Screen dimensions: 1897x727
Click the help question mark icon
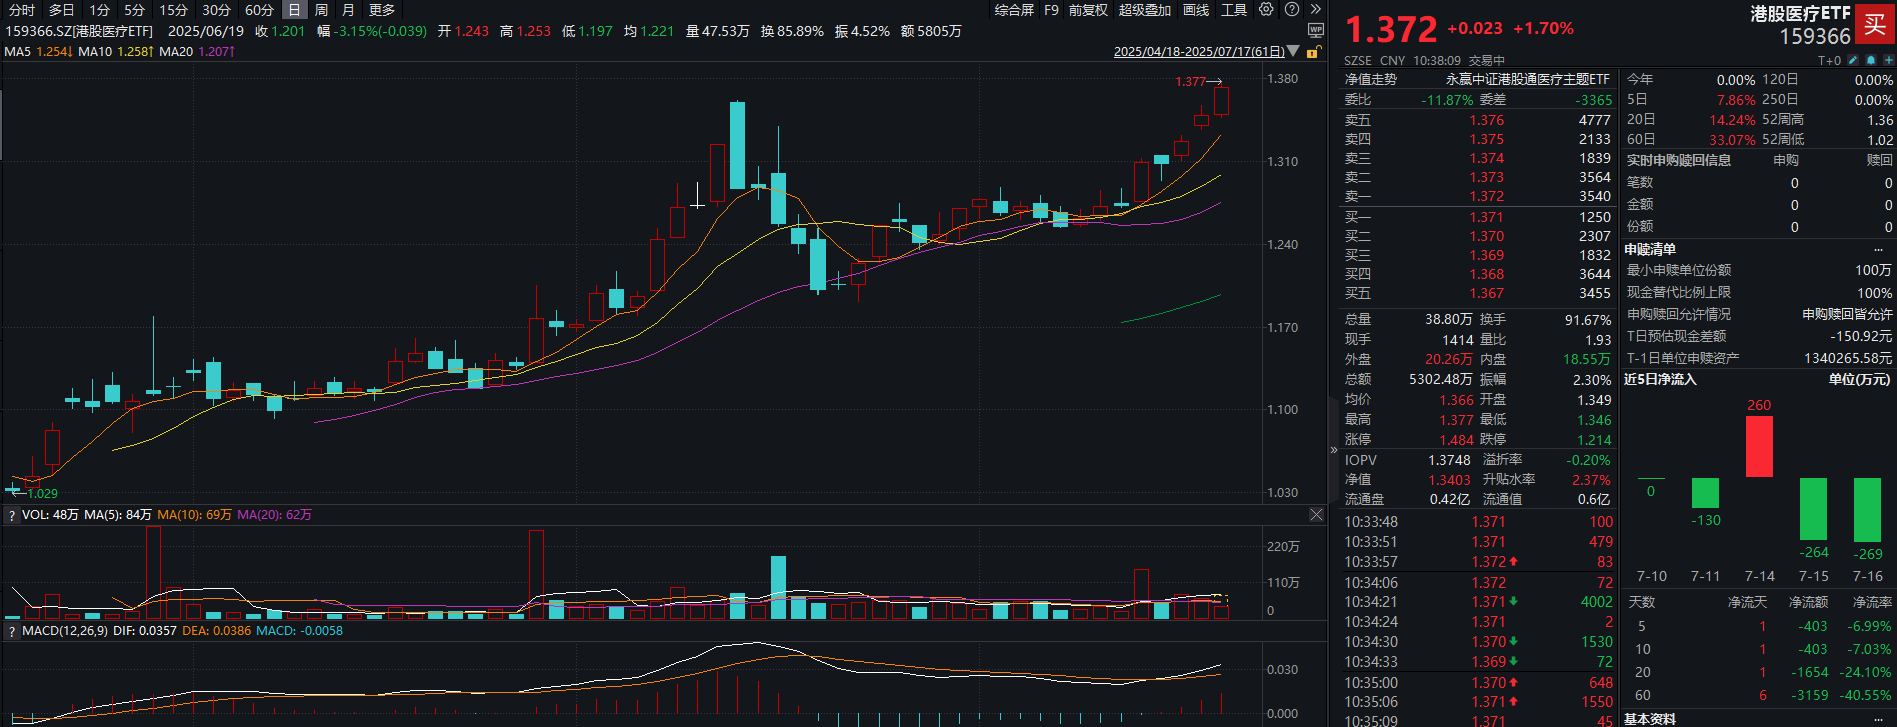click(1292, 9)
